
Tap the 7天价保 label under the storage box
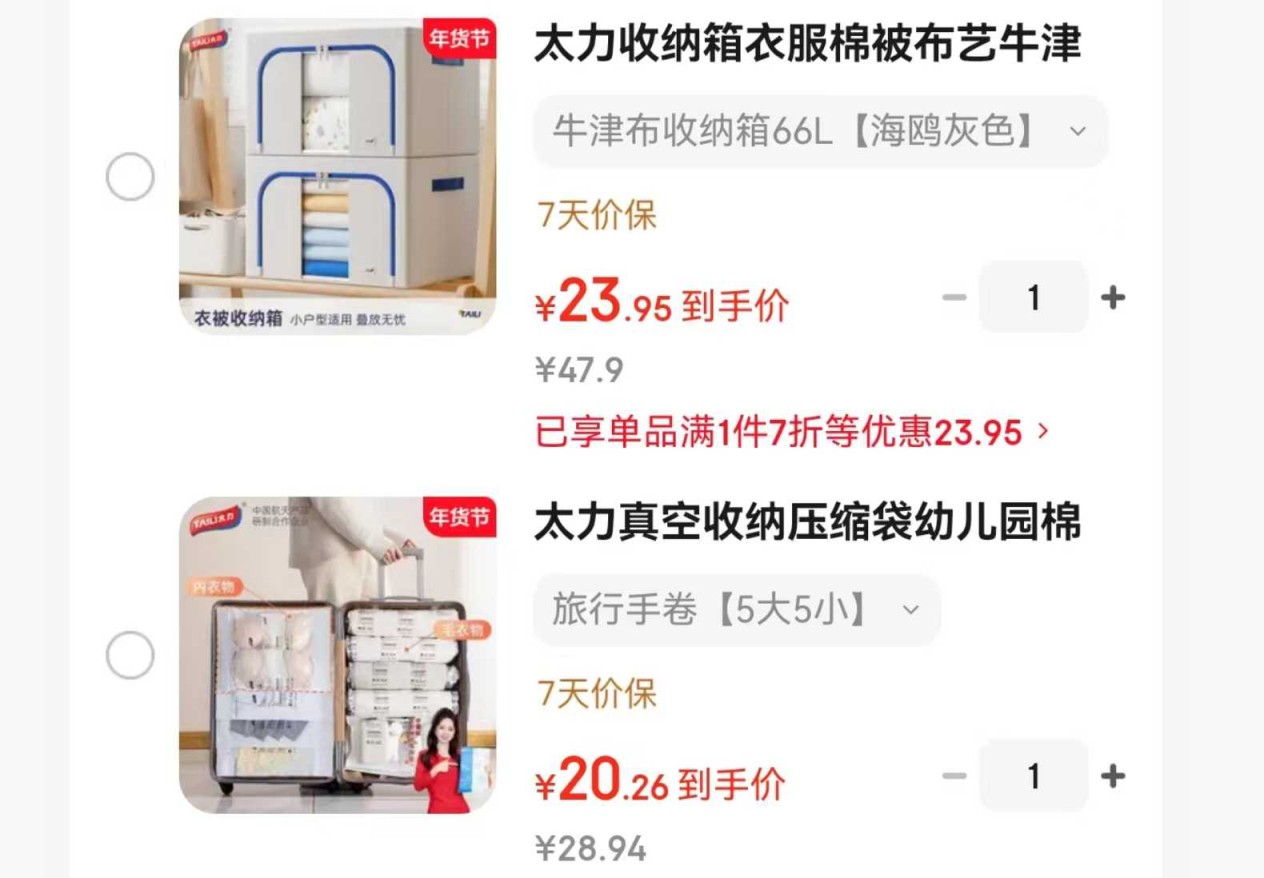click(597, 215)
